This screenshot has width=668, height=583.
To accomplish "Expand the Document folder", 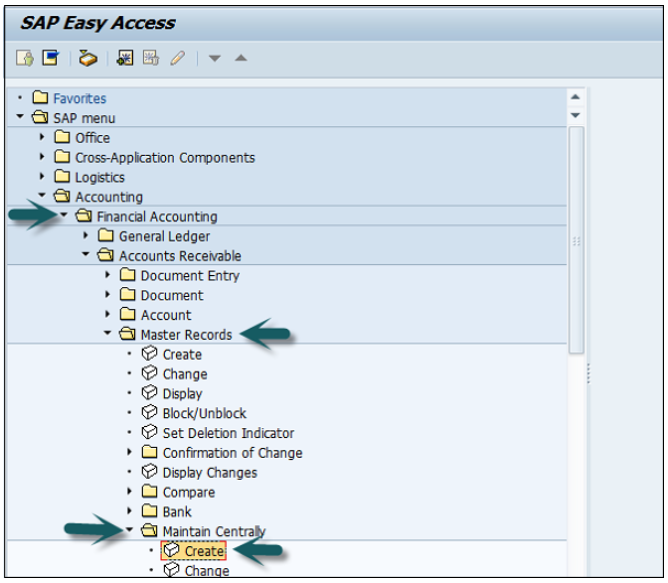I will tap(108, 294).
